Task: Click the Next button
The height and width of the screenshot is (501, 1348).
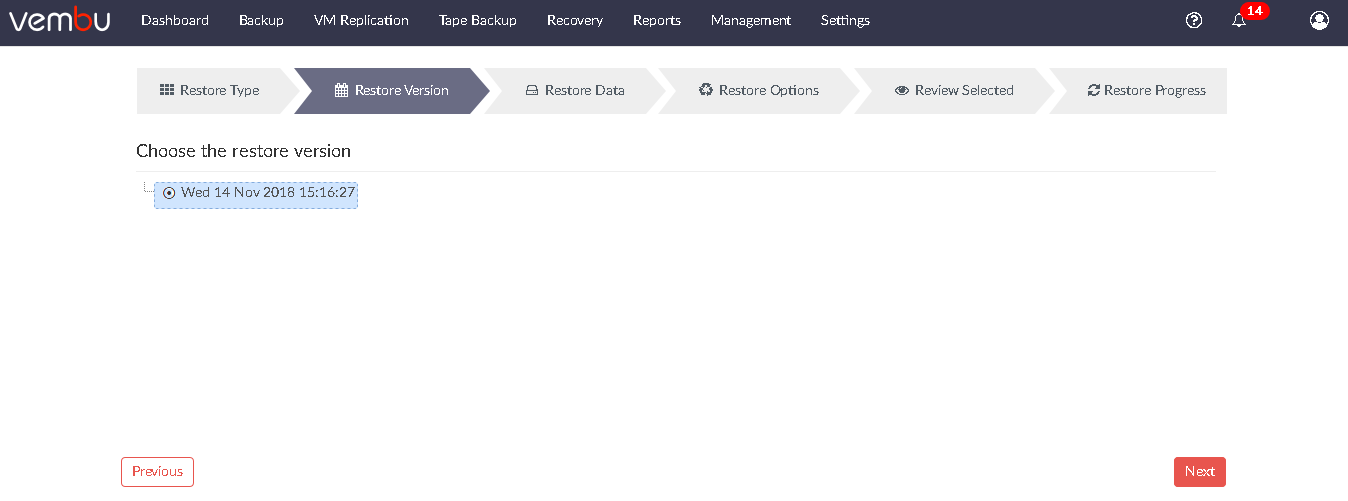Action: (x=1200, y=472)
